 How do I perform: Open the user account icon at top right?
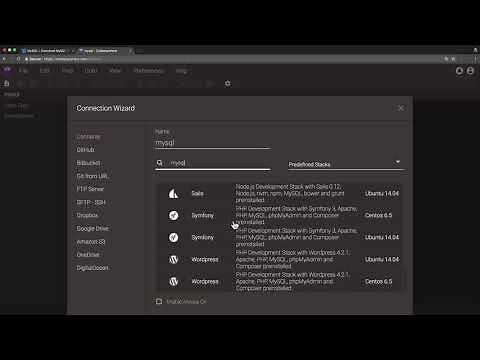(470, 71)
